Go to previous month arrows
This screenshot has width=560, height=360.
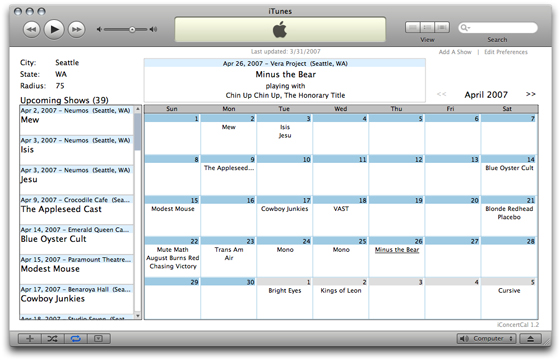click(441, 94)
